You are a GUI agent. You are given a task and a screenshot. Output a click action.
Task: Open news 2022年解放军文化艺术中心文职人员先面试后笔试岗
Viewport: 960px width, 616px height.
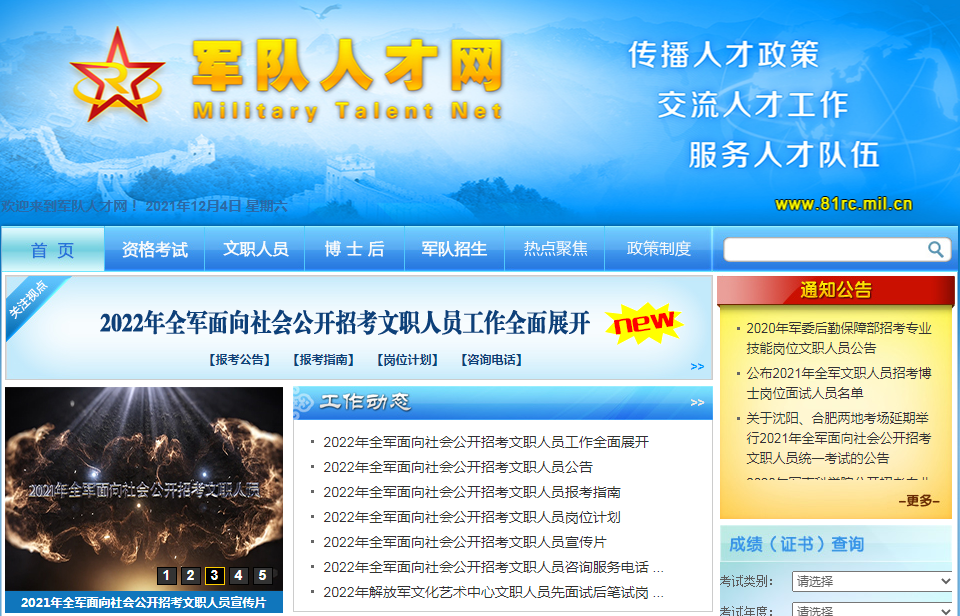[x=493, y=593]
